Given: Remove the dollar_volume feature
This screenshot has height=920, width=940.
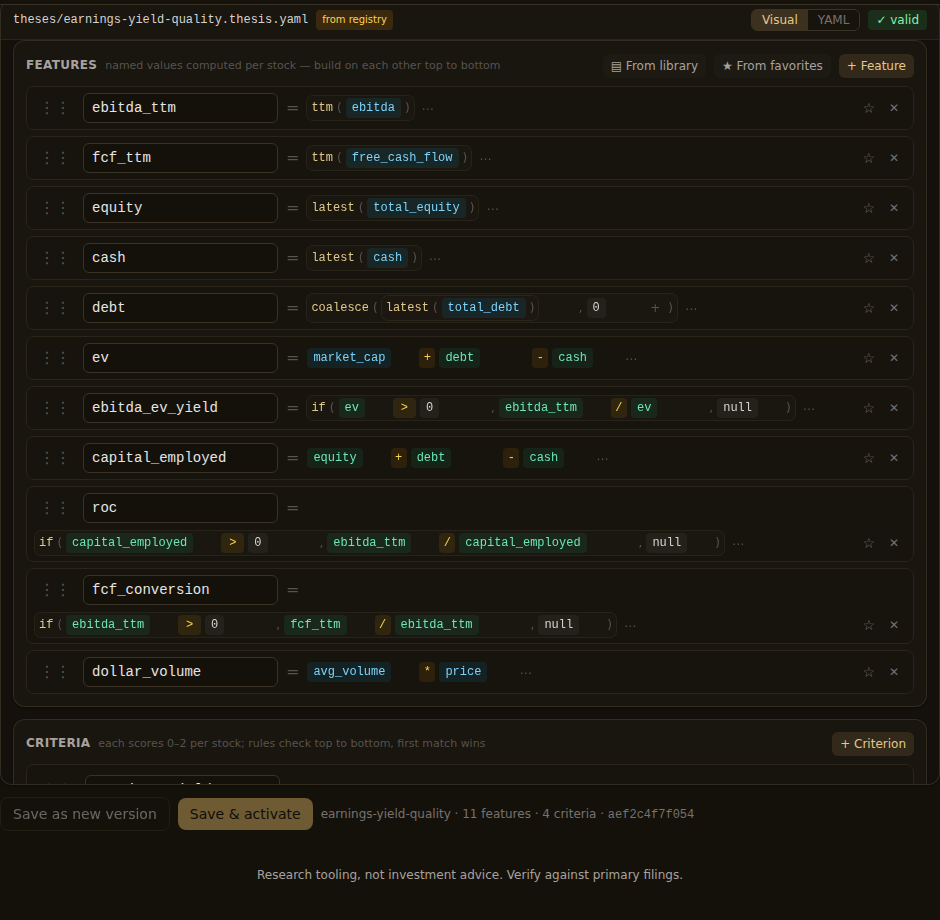Looking at the screenshot, I should [x=894, y=672].
